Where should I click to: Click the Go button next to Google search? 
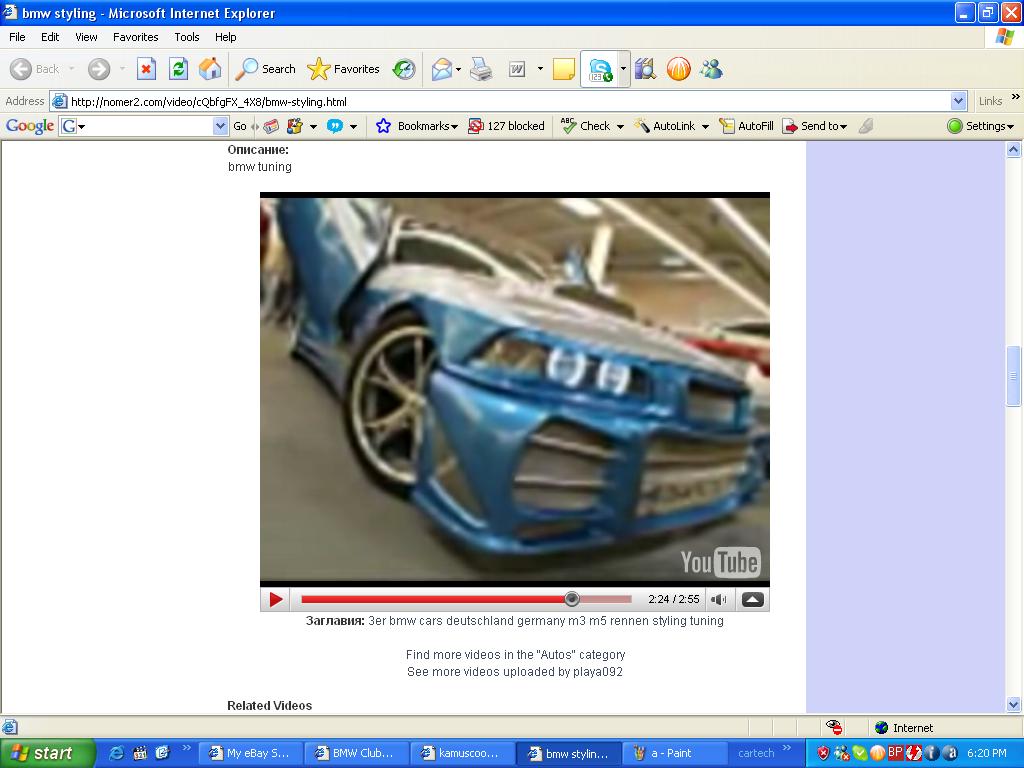pos(240,126)
